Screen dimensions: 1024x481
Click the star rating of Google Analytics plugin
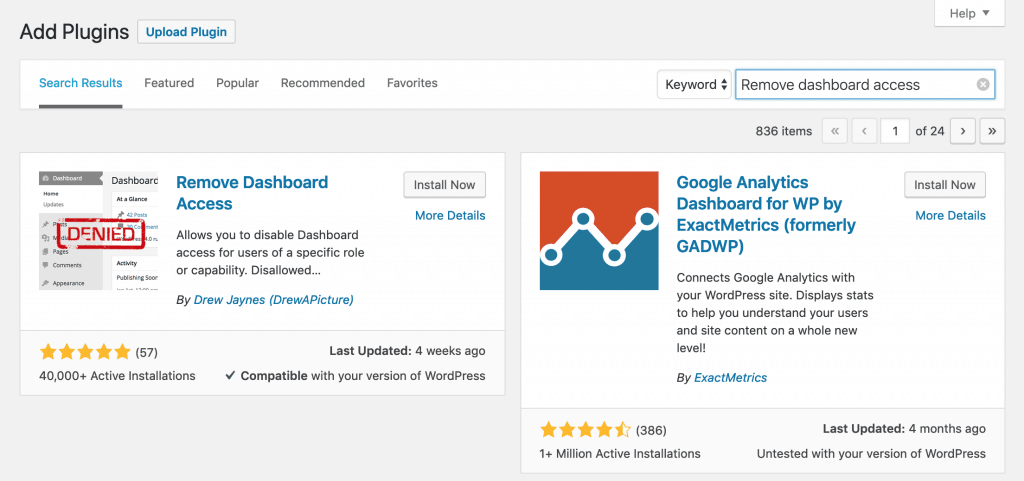tap(585, 430)
